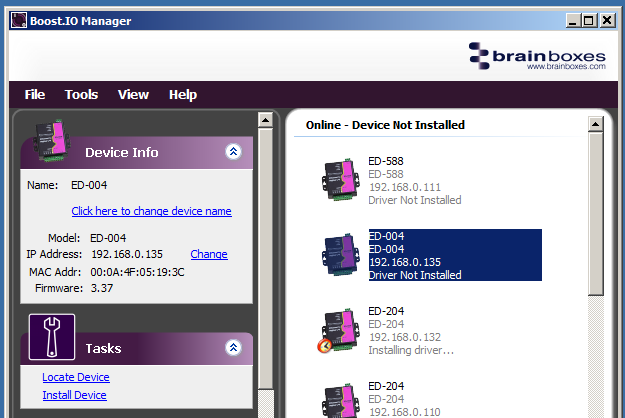This screenshot has height=418, width=625.
Task: Click the bottom ED-204 device icon
Action: pyautogui.click(x=340, y=400)
